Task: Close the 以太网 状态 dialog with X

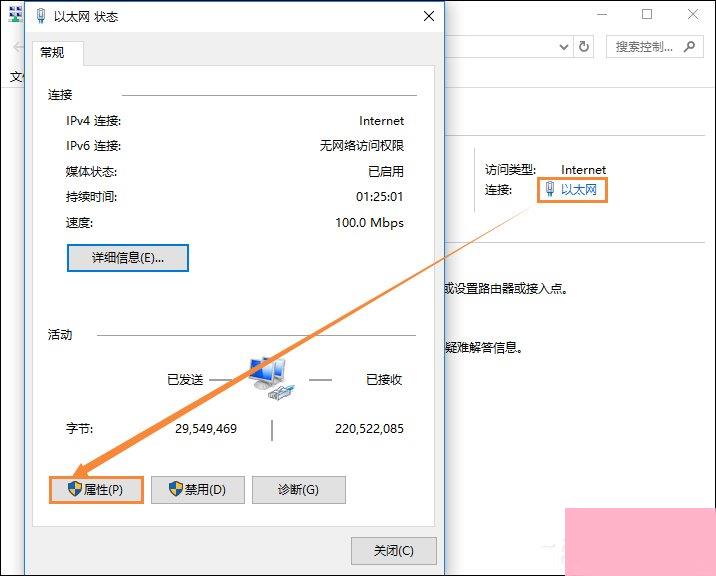Action: (x=429, y=17)
